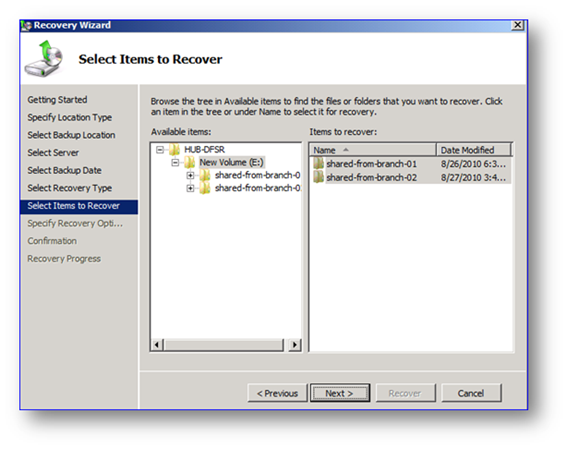Go to the Select Backup Date step
Viewport: 567px width, 449px height.
[64, 170]
